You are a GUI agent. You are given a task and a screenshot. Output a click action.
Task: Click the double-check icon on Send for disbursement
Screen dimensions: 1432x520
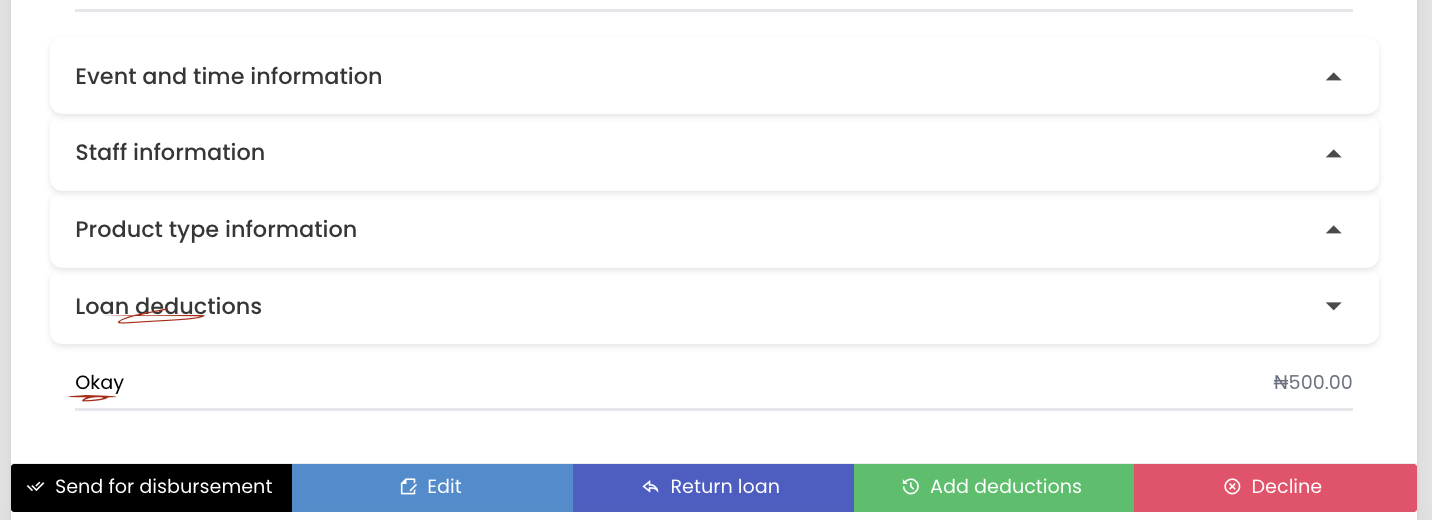(x=36, y=487)
